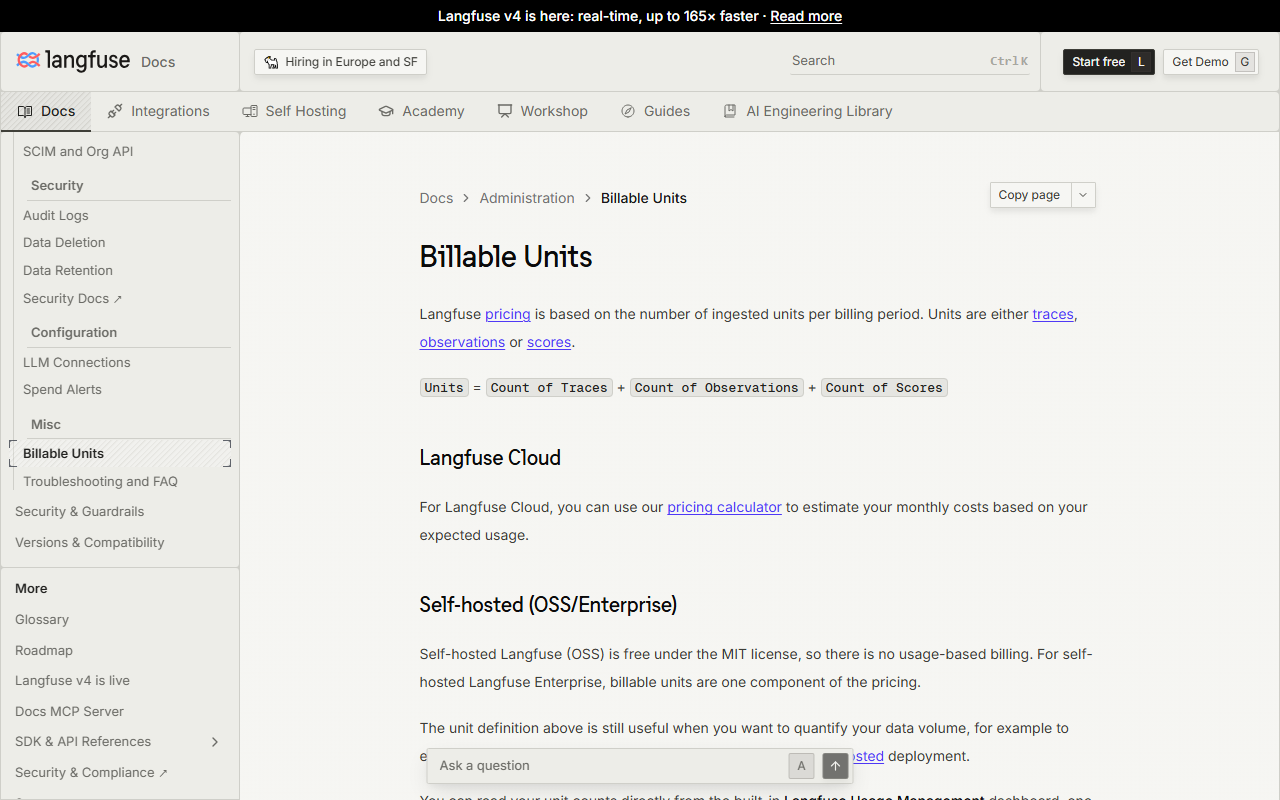This screenshot has height=800, width=1280.
Task: Open the pricing calculator link
Action: pyautogui.click(x=724, y=507)
